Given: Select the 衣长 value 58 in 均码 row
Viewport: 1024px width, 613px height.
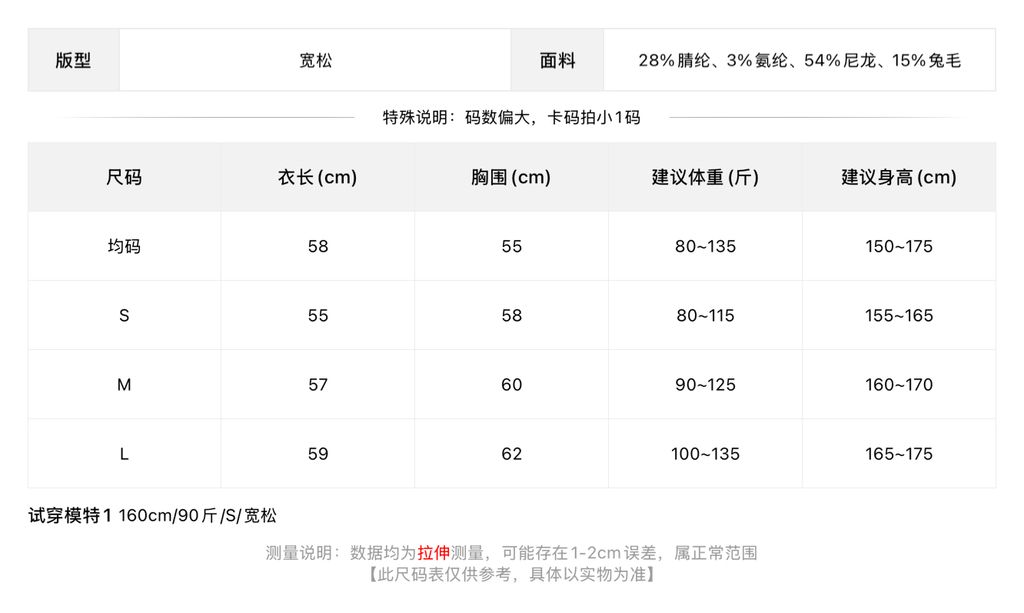Looking at the screenshot, I should point(318,246).
